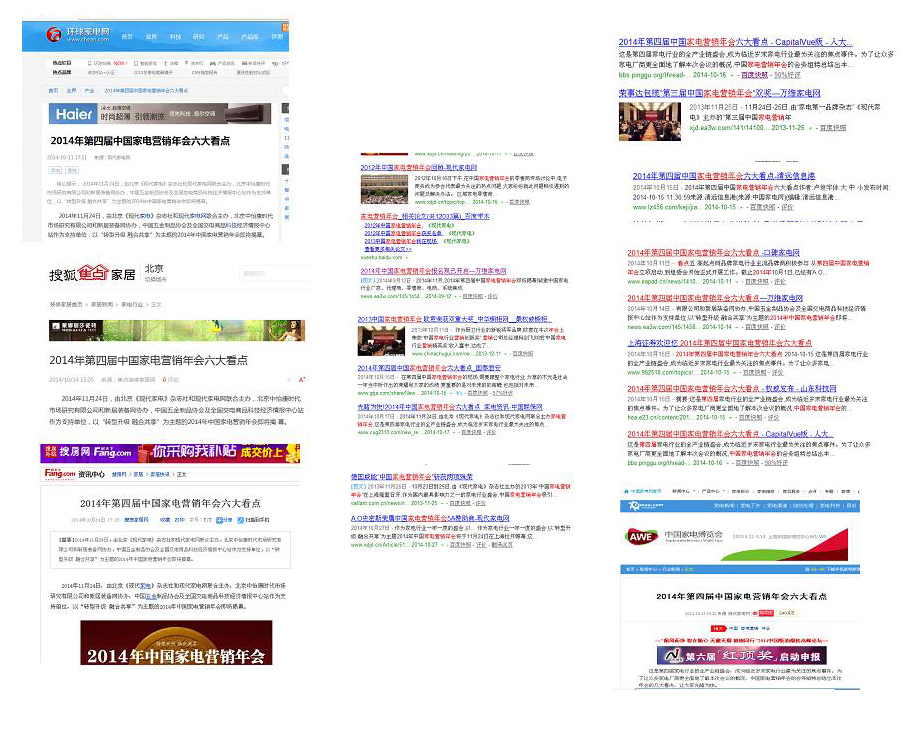The image size is (907, 756).
Task: Go to 产业 in the 环球家电网 breadcrumb
Action: coord(89,91)
